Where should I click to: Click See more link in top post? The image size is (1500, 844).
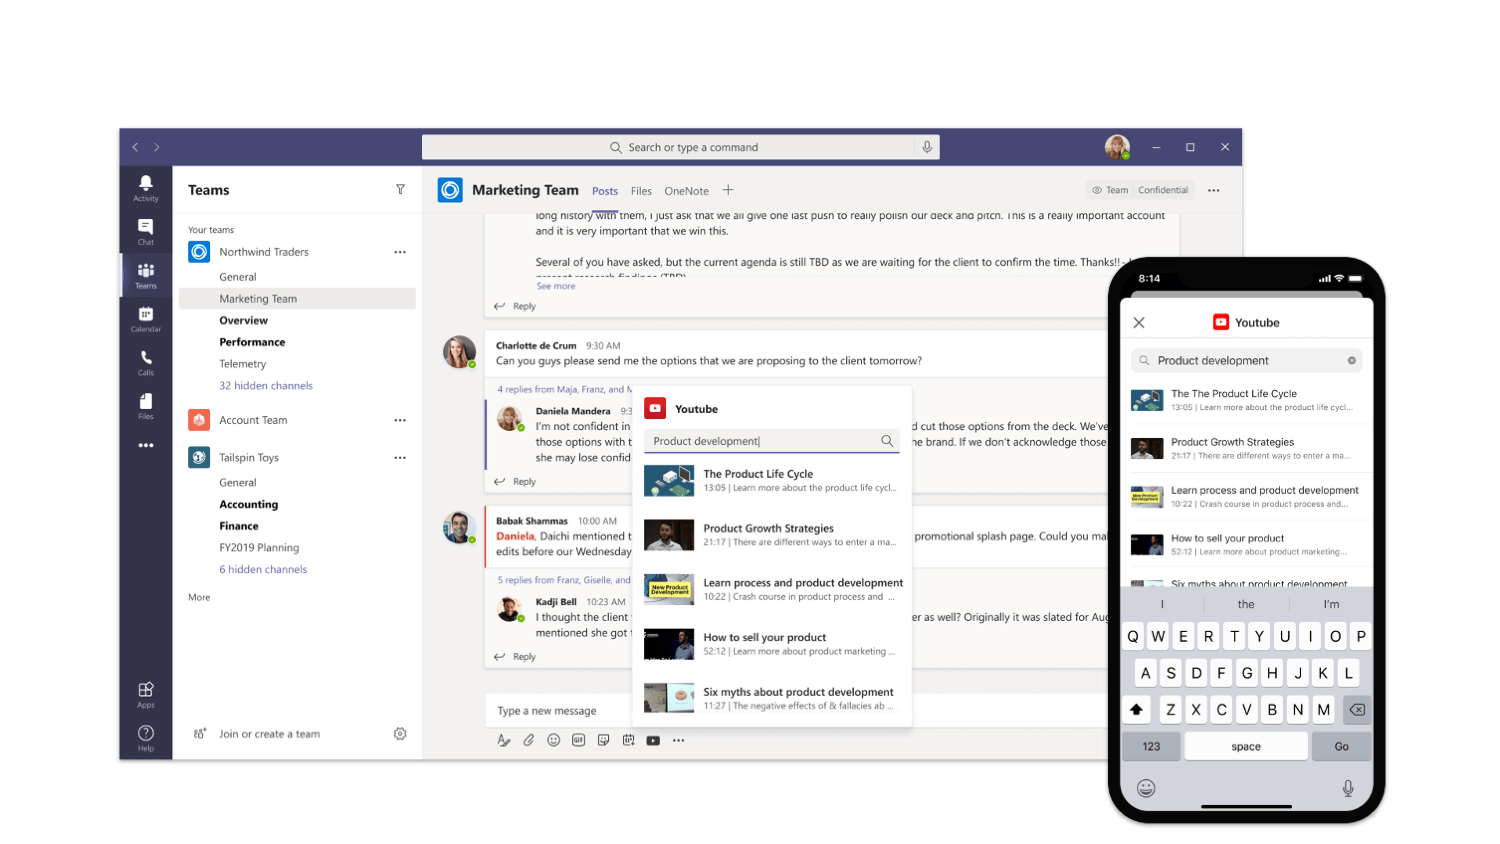pyautogui.click(x=556, y=286)
